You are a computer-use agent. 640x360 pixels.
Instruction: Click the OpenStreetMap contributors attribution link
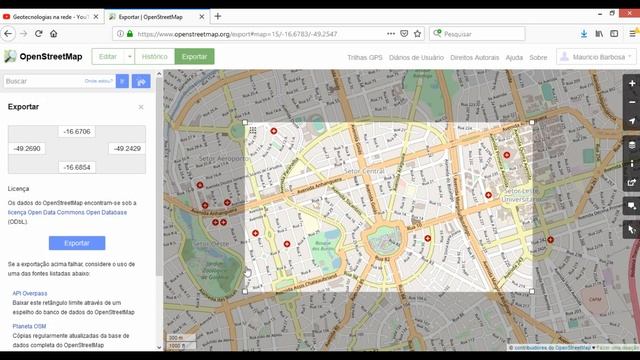coord(552,348)
